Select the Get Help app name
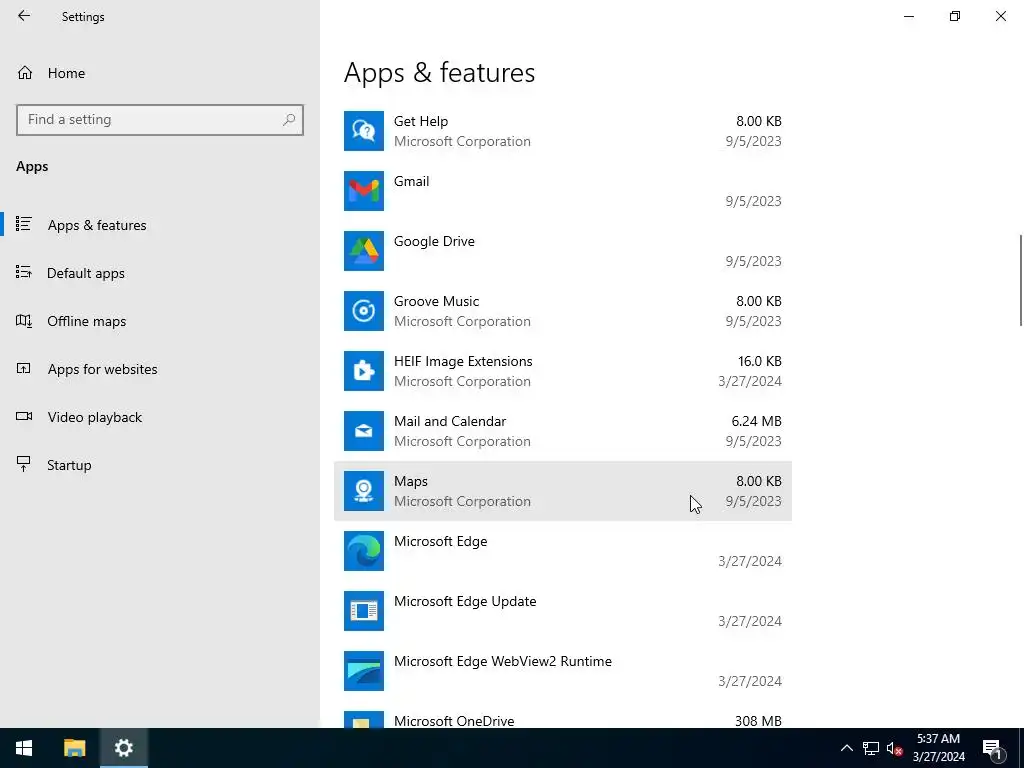The image size is (1024, 768). pyautogui.click(x=421, y=121)
